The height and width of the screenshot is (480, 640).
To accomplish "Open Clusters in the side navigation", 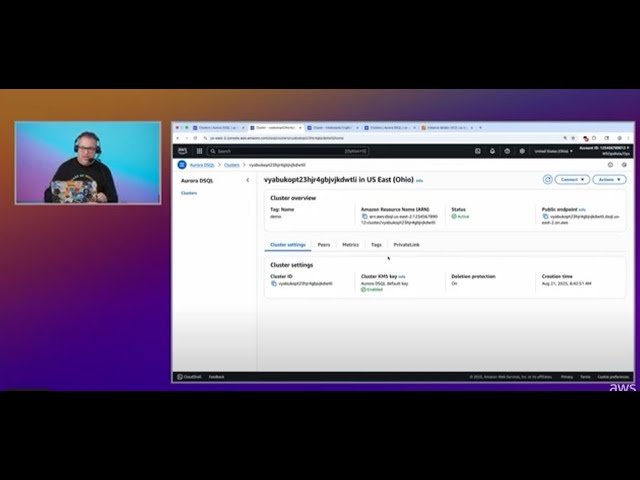I will pos(189,193).
